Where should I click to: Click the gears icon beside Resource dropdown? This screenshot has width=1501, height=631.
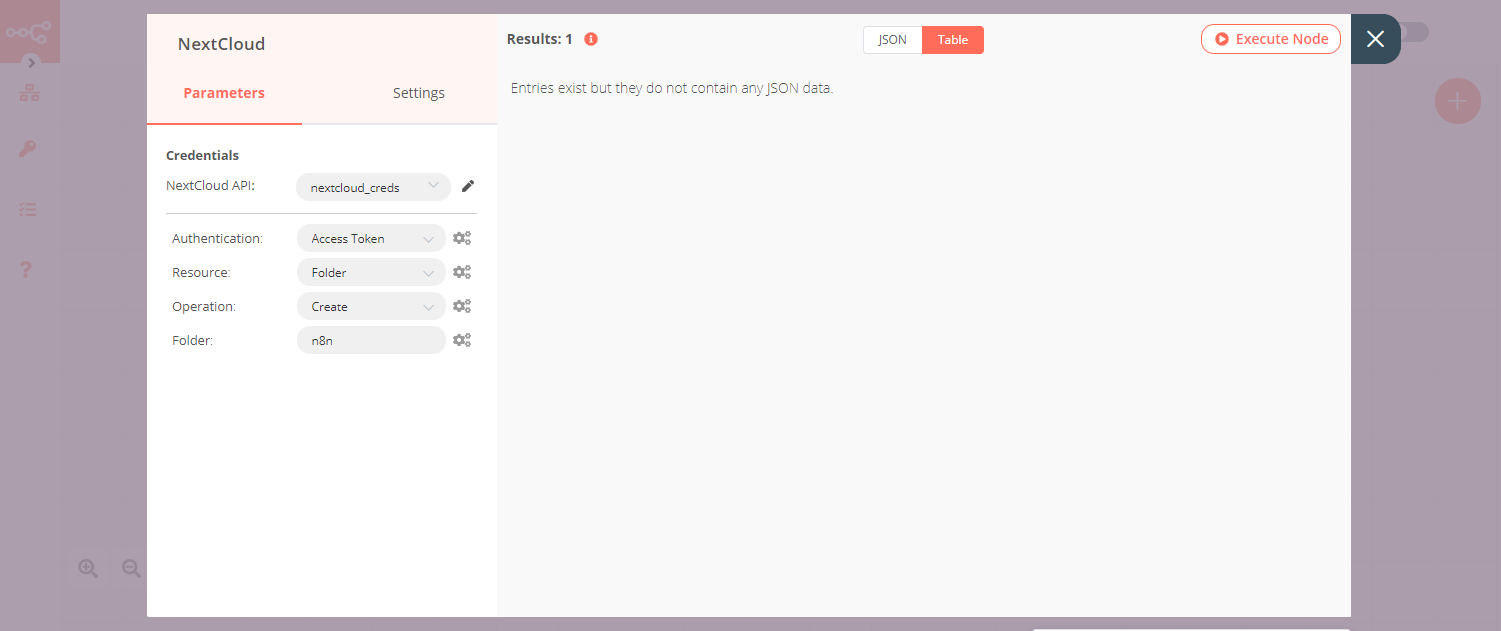coord(461,271)
